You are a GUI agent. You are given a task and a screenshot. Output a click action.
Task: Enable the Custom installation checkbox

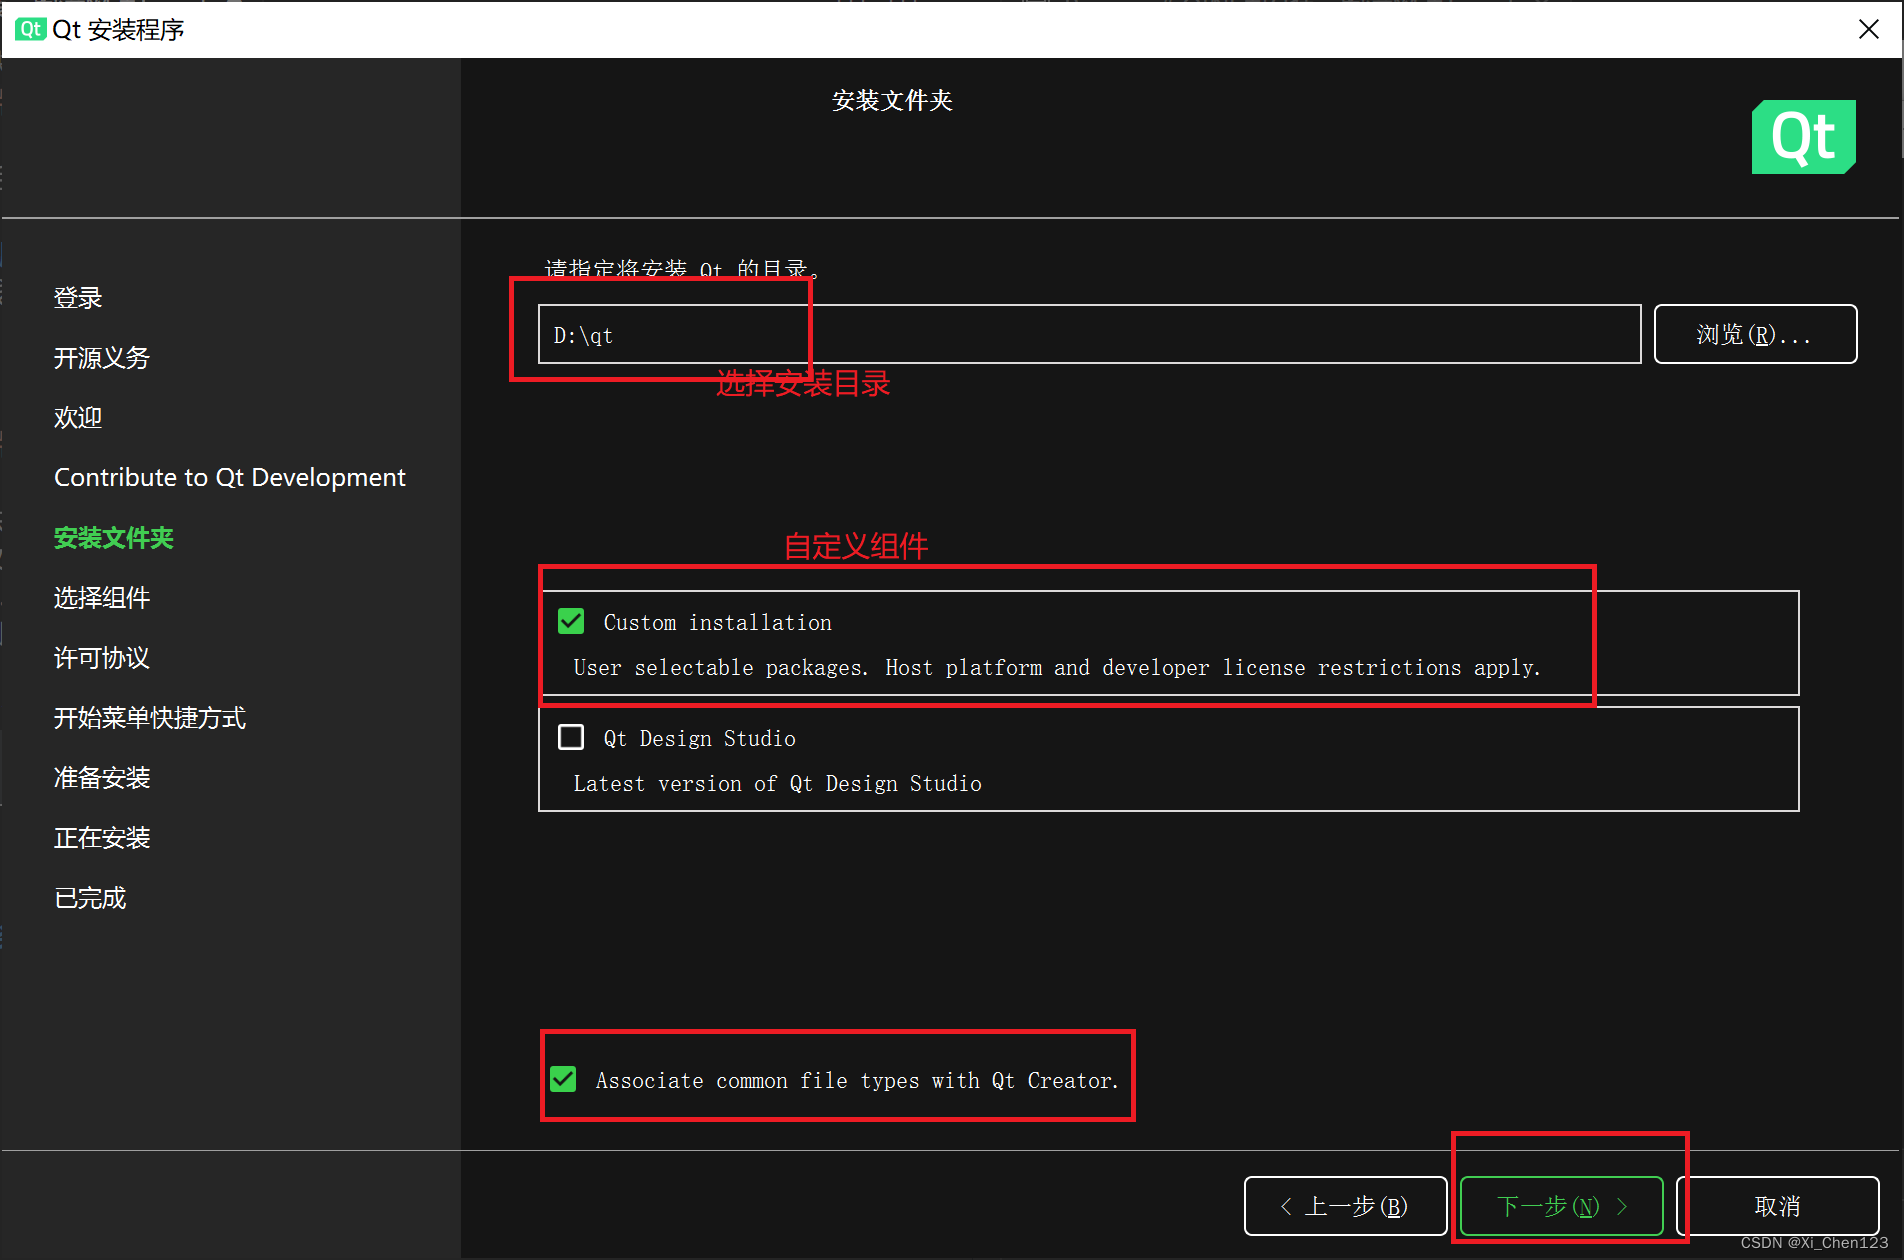571,621
